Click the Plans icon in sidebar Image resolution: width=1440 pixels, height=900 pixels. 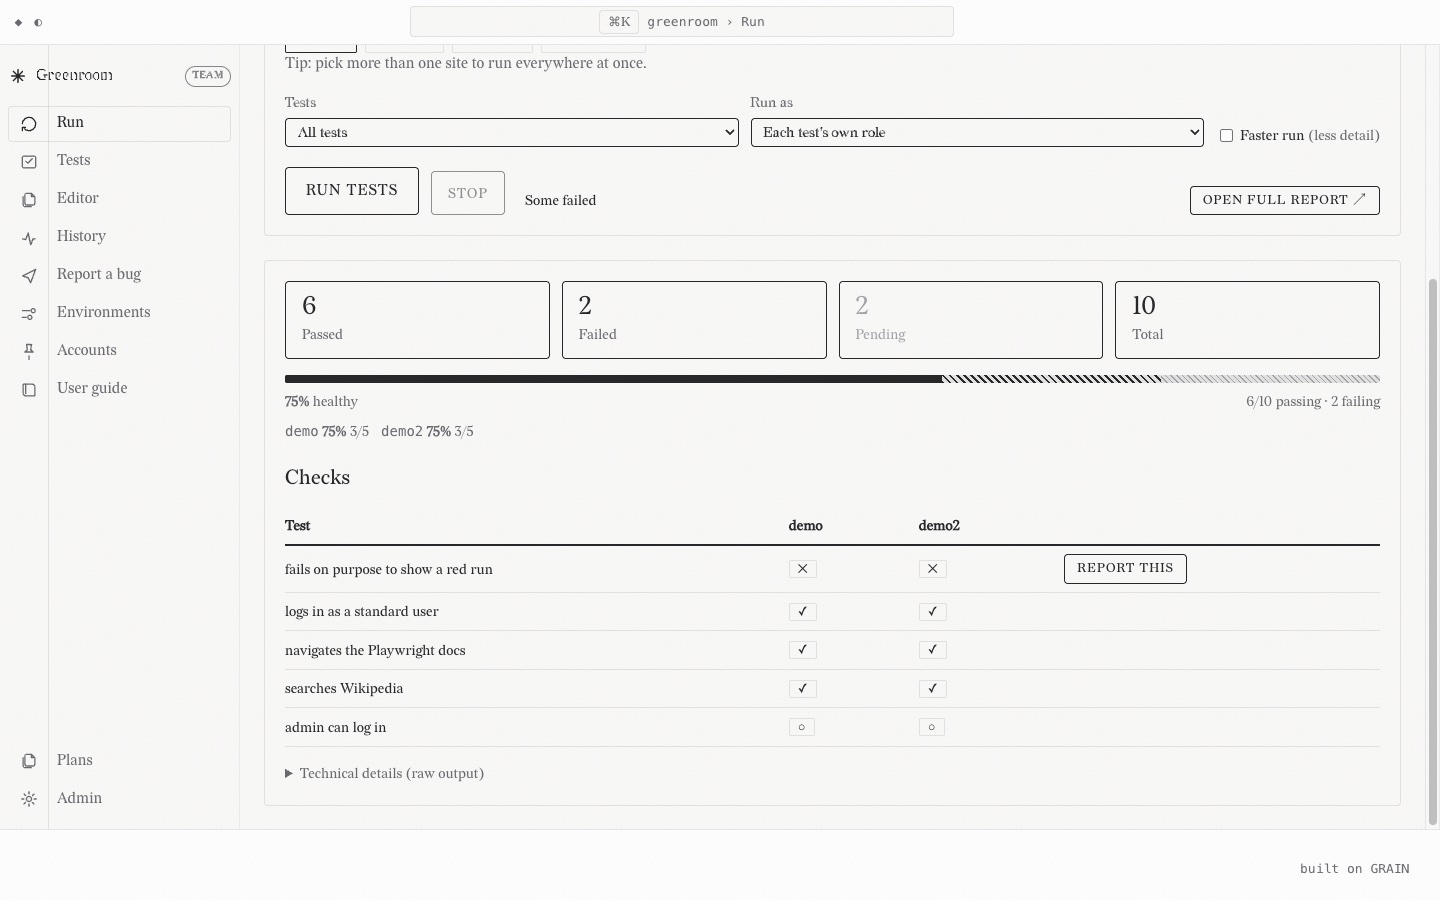click(x=29, y=762)
